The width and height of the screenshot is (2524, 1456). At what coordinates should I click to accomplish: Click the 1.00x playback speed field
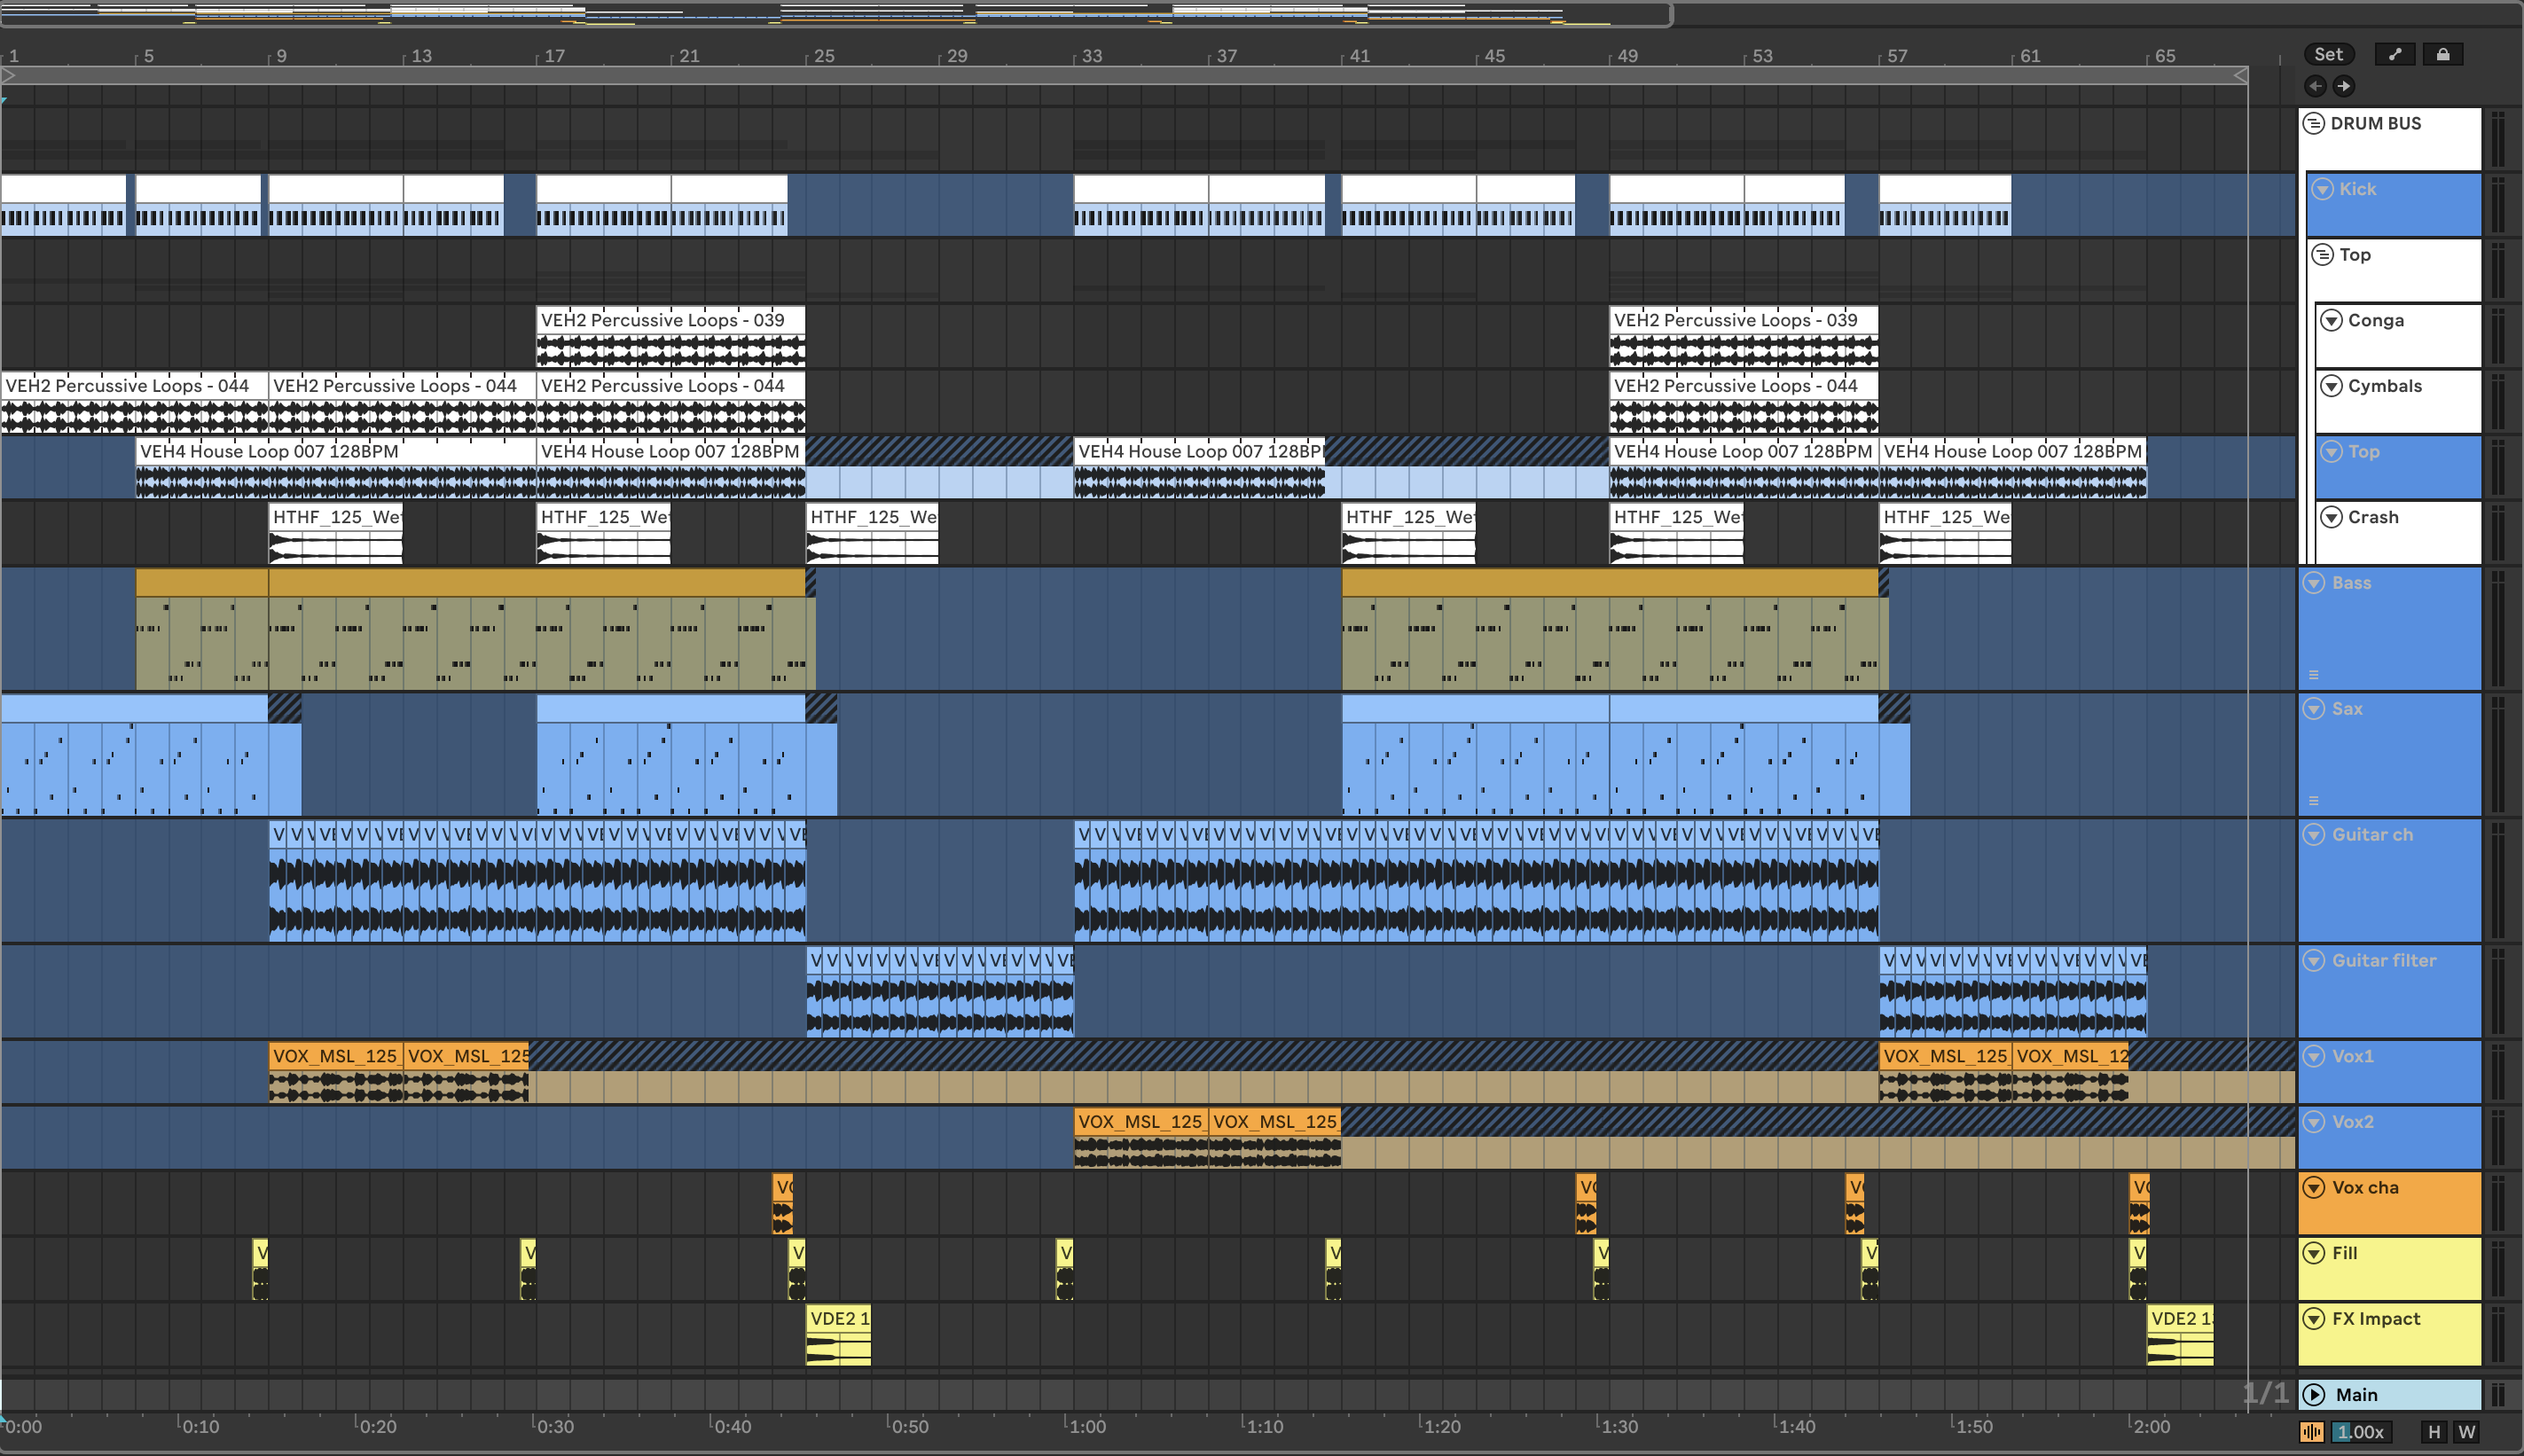click(2361, 1431)
